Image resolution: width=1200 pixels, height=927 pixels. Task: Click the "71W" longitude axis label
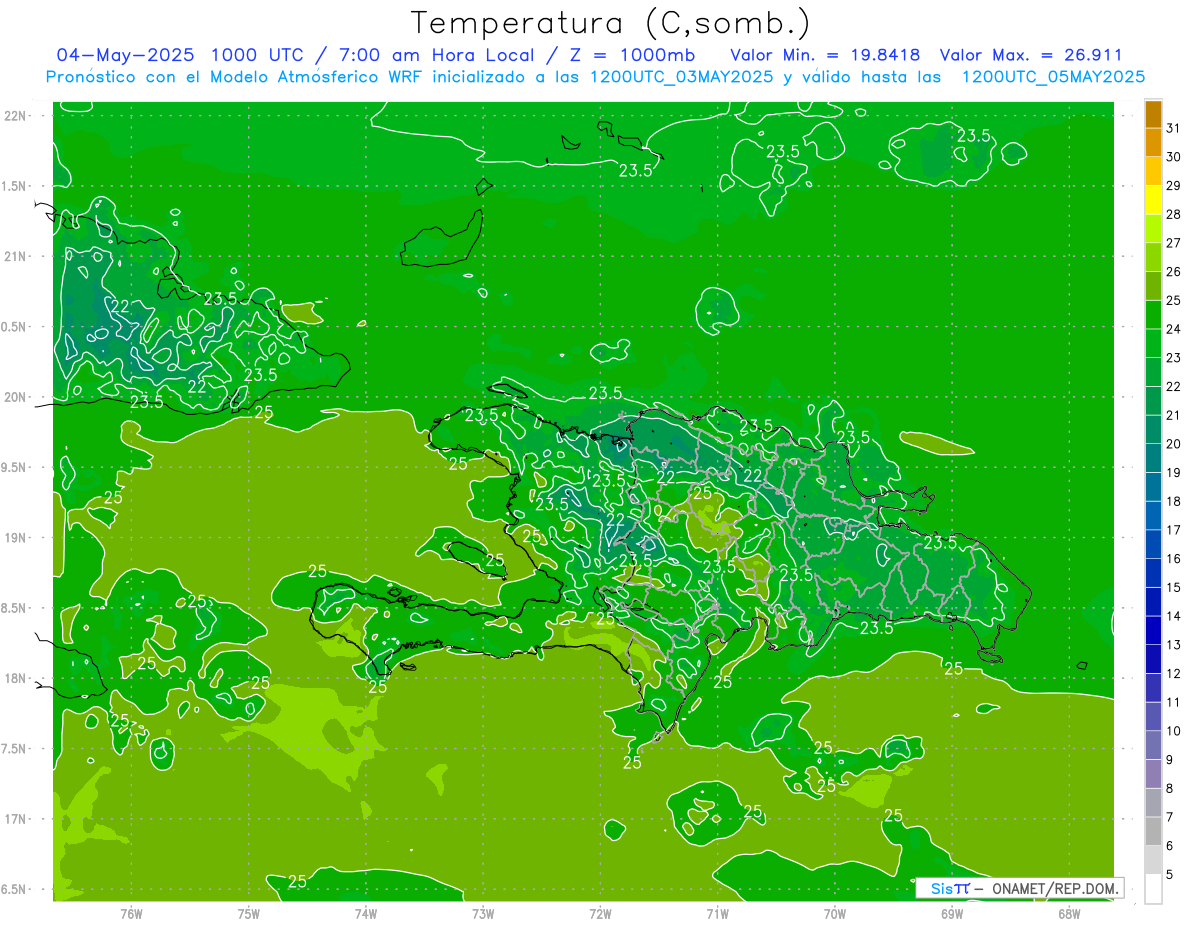(x=717, y=914)
